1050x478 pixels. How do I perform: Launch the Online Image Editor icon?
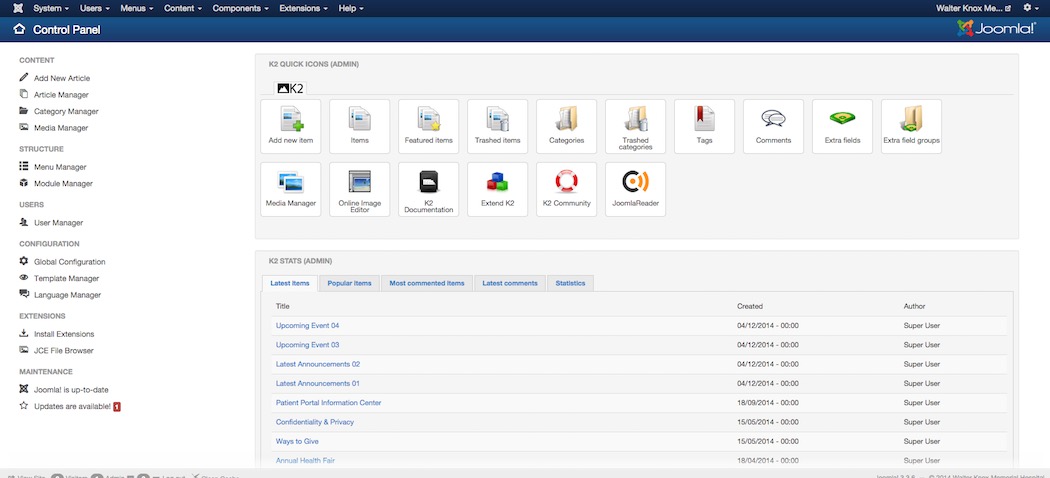point(360,189)
